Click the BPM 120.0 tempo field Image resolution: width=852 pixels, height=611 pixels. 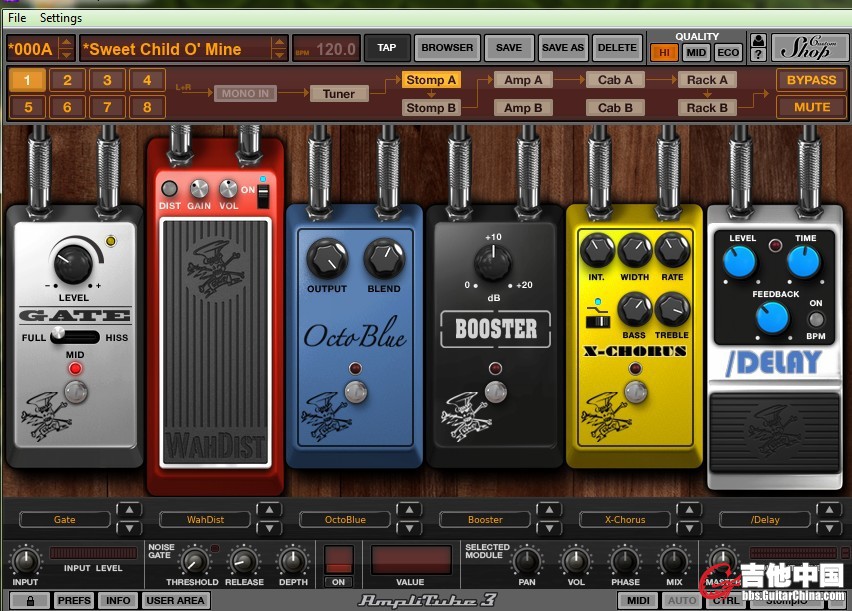(x=325, y=49)
